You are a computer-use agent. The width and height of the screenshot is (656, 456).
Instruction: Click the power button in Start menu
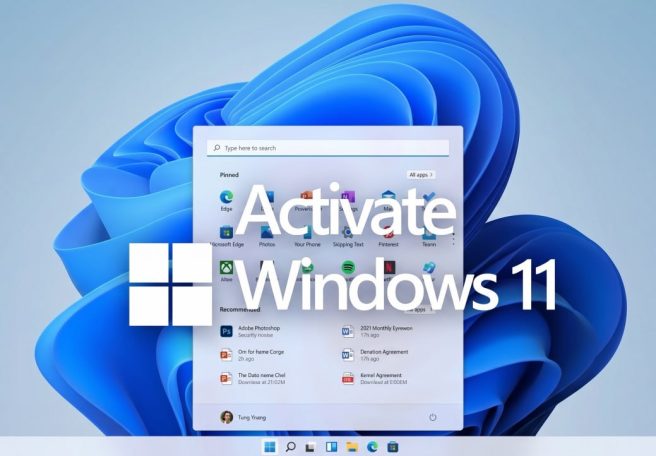point(433,417)
